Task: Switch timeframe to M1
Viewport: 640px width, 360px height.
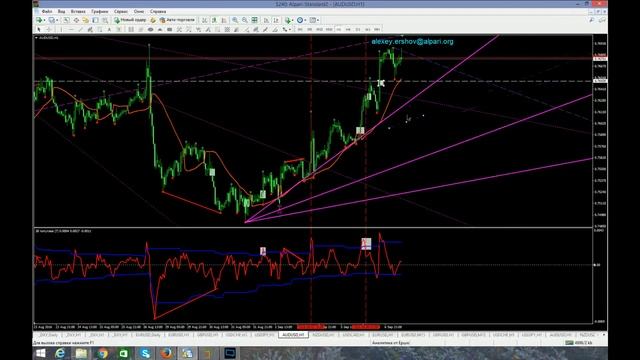Action: point(300,29)
